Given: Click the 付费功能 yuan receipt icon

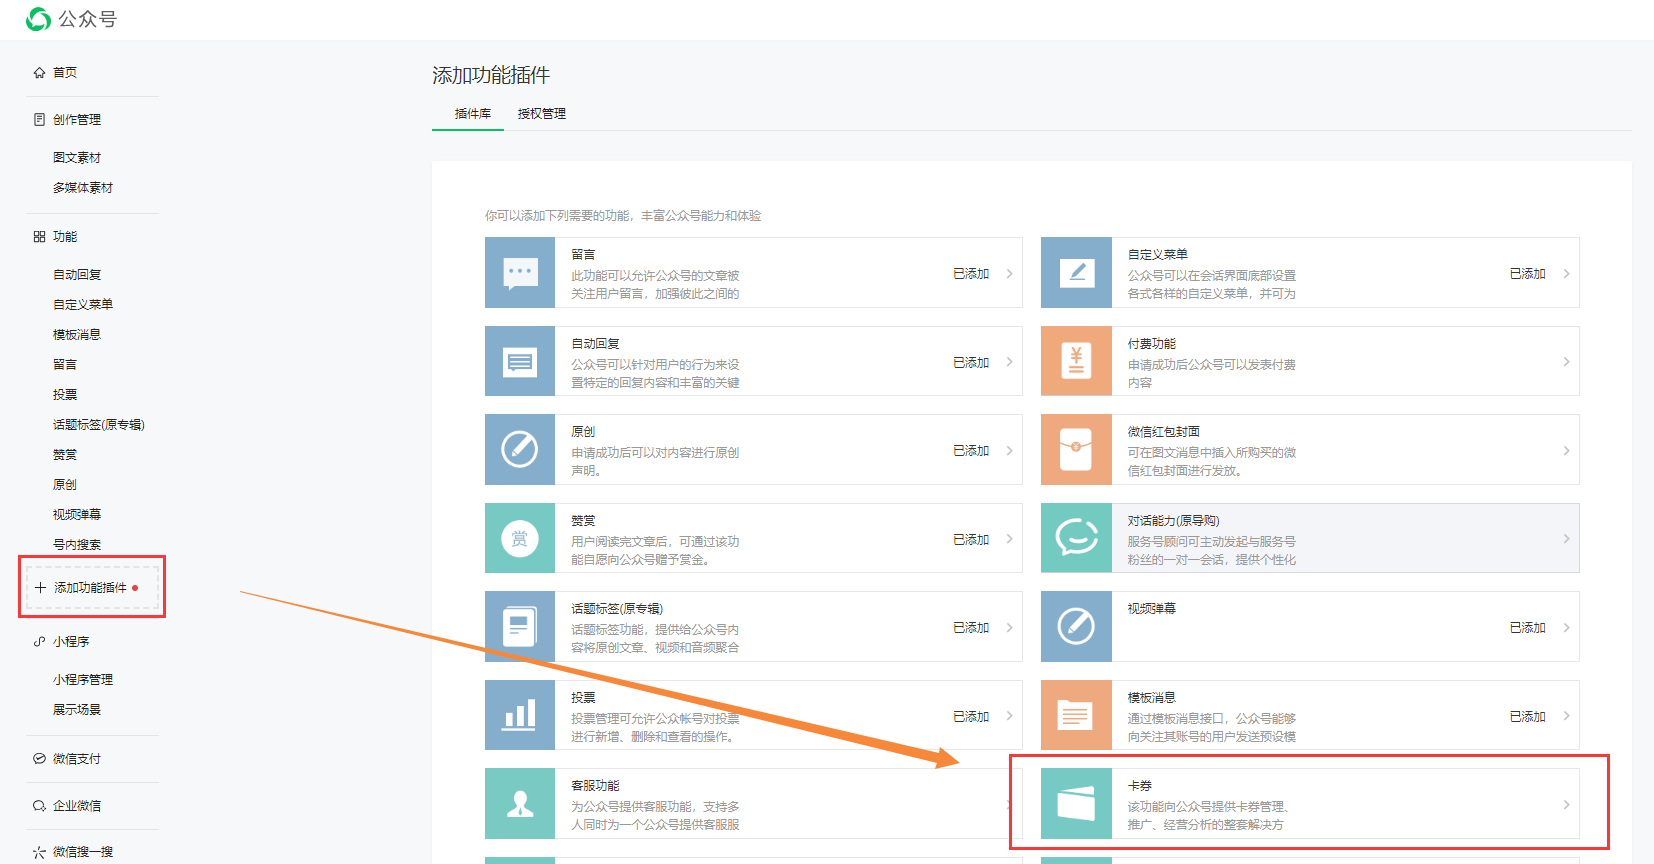Looking at the screenshot, I should point(1076,361).
